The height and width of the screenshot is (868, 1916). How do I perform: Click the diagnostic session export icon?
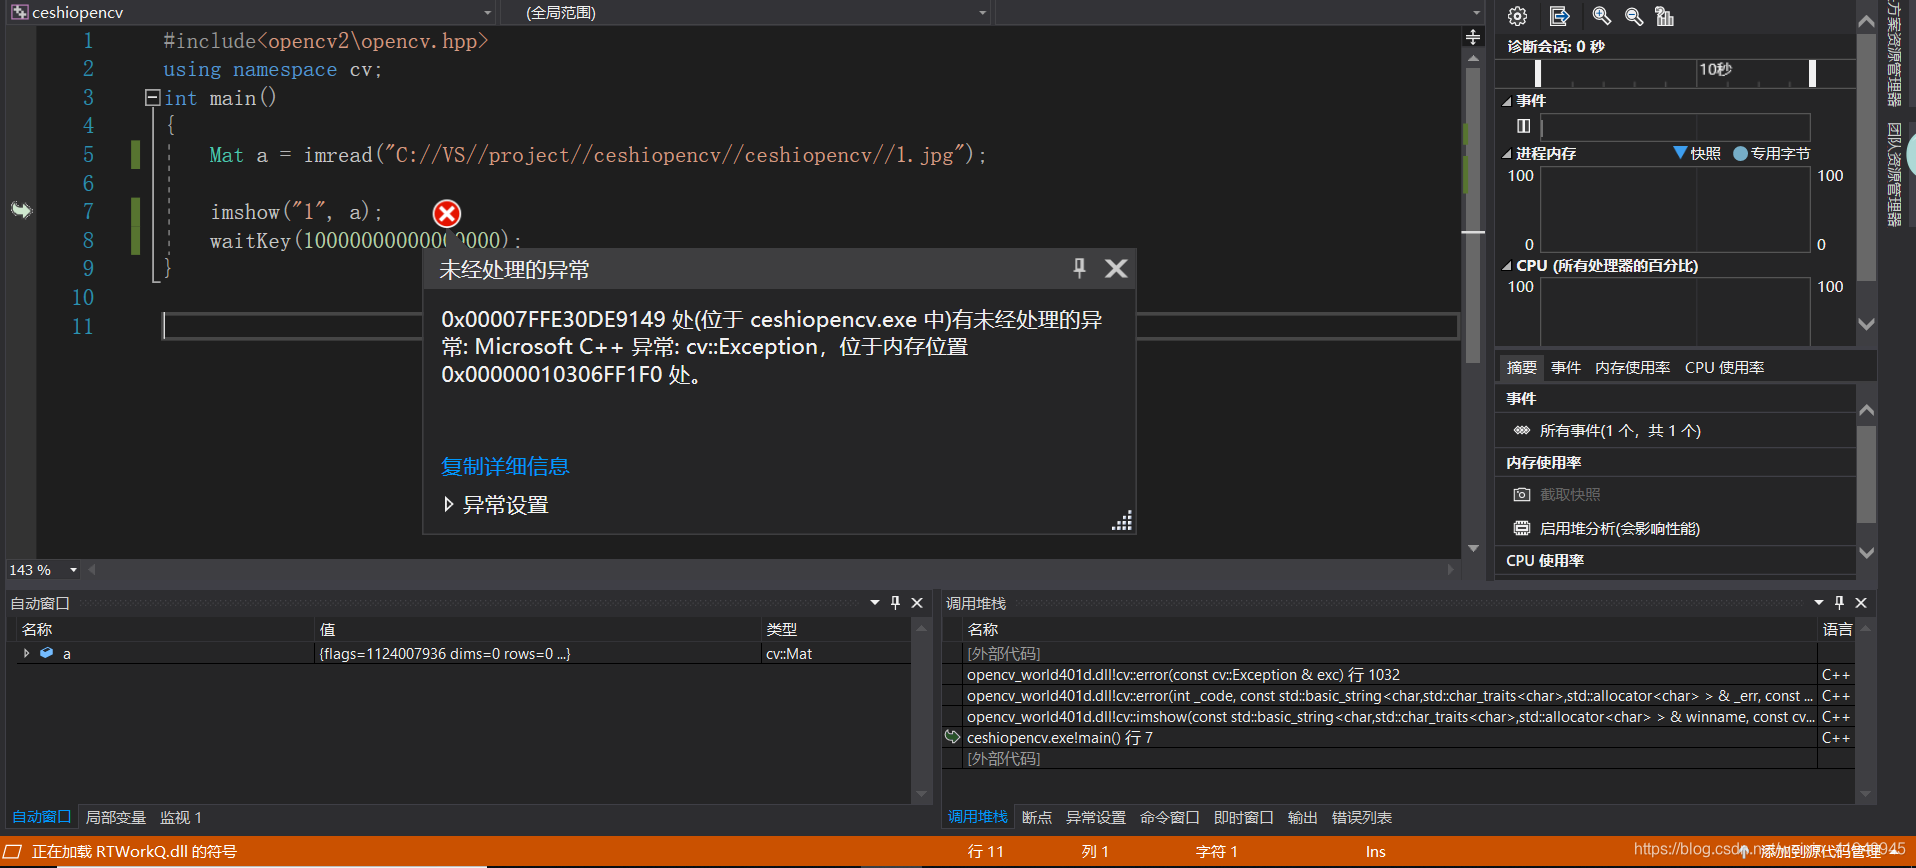[x=1559, y=16]
